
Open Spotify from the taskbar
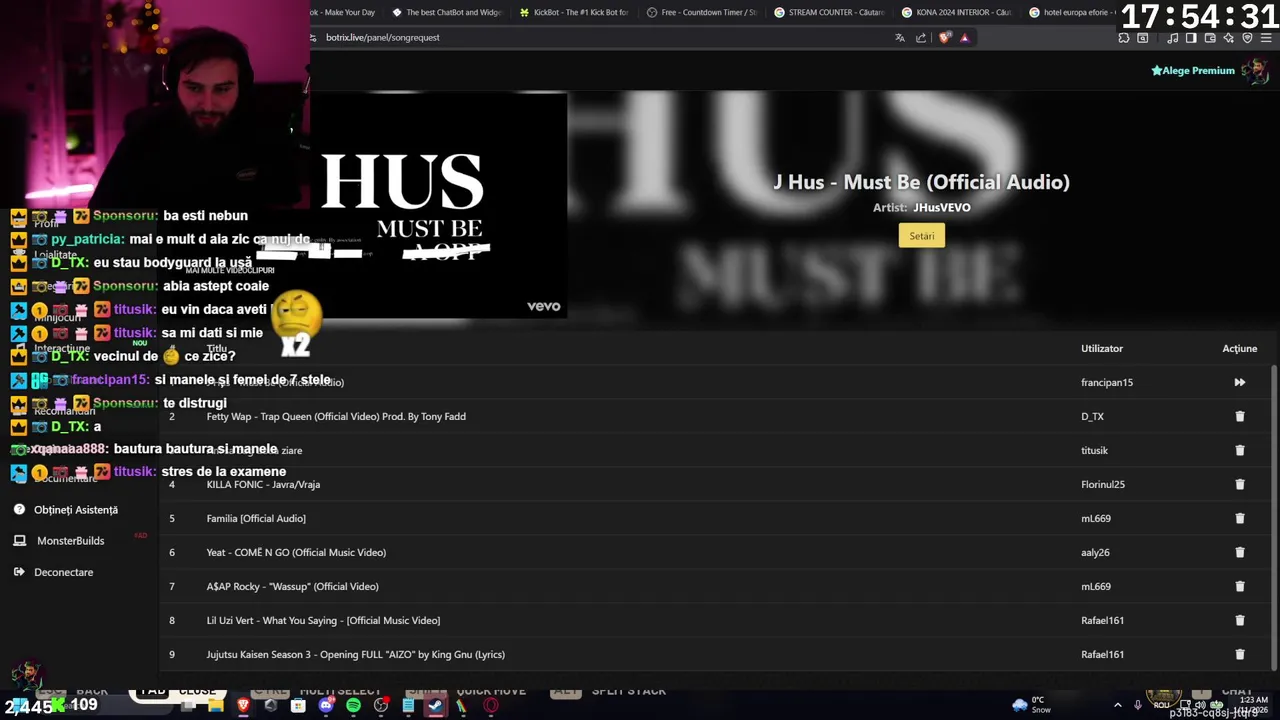tap(353, 705)
